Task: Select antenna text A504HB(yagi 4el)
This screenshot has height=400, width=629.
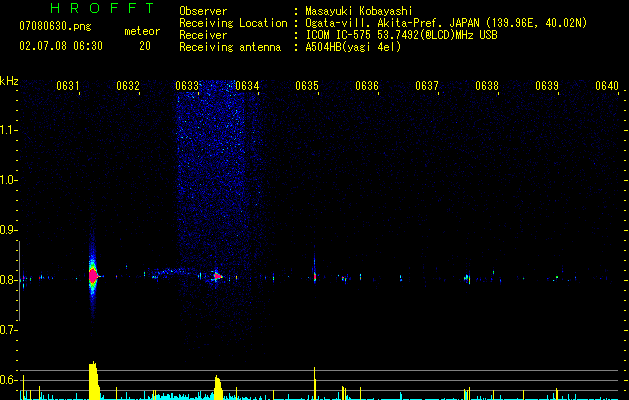Action: point(353,47)
